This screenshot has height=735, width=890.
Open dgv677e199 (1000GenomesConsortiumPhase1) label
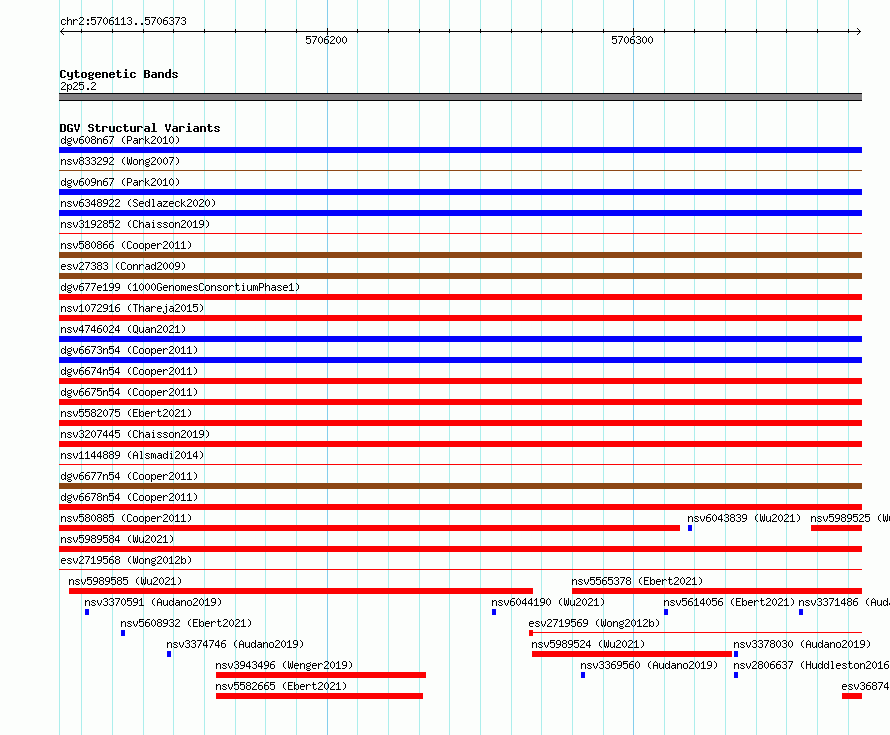[x=180, y=287]
